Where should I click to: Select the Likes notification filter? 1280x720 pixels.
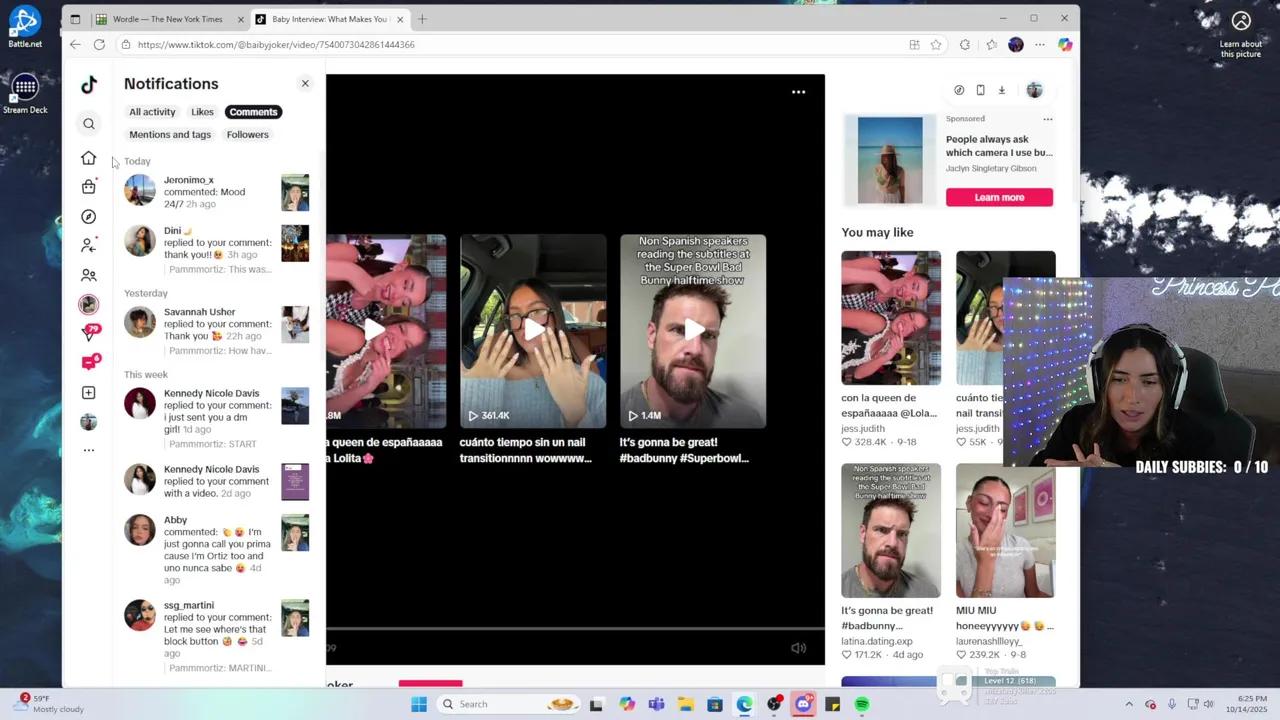[x=202, y=112]
